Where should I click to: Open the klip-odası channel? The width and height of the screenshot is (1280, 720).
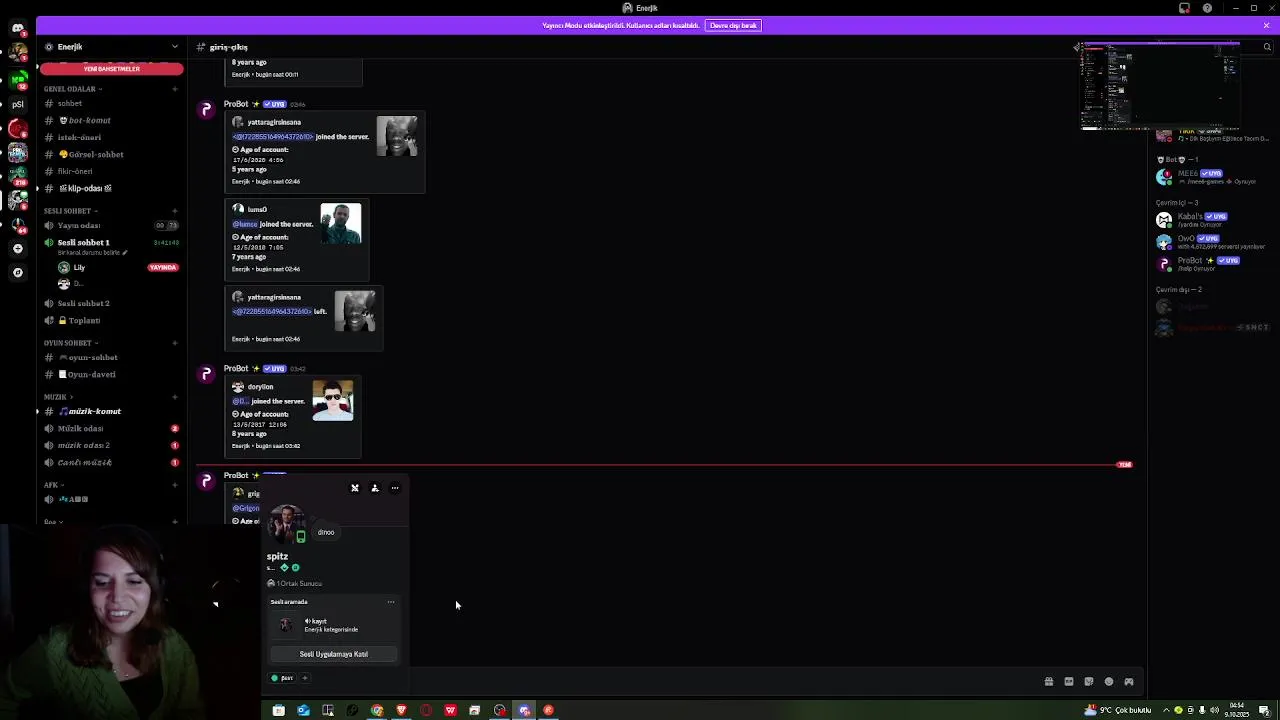pos(111,188)
